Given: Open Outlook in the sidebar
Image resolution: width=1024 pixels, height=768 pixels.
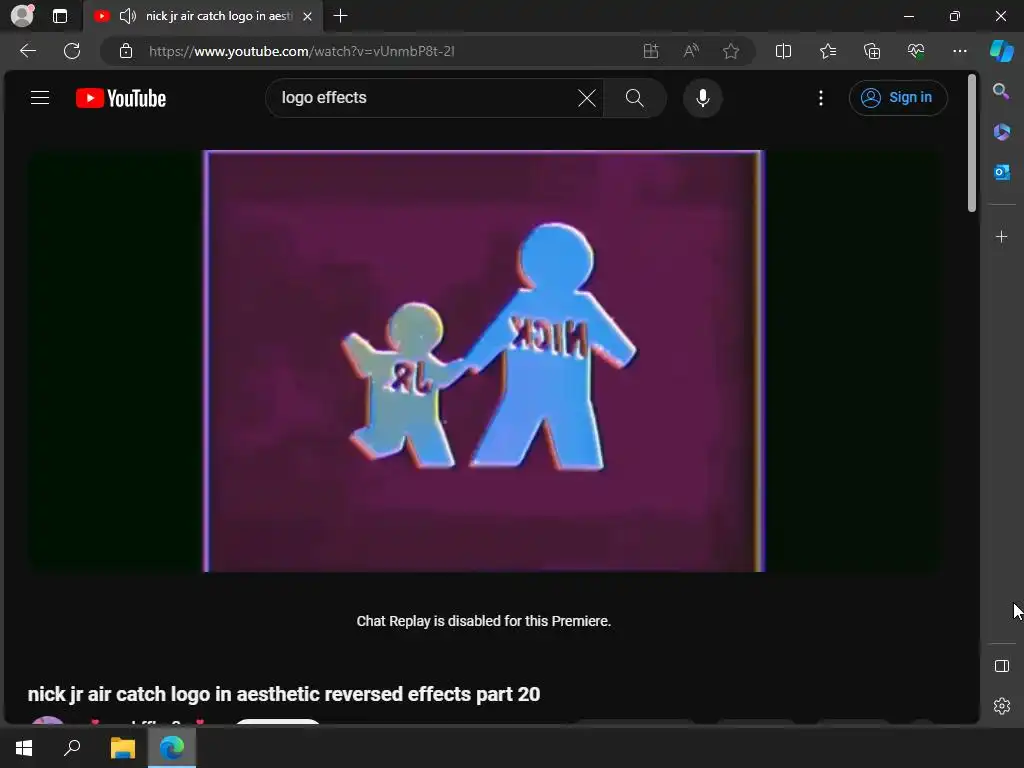Looking at the screenshot, I should coord(1001,172).
